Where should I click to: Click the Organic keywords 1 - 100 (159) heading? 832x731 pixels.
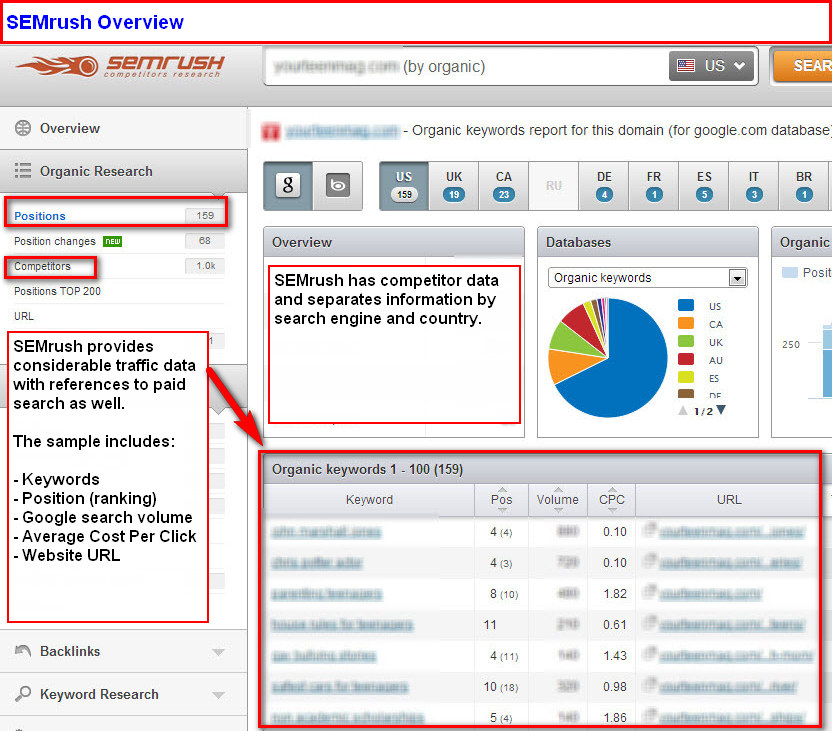(367, 469)
